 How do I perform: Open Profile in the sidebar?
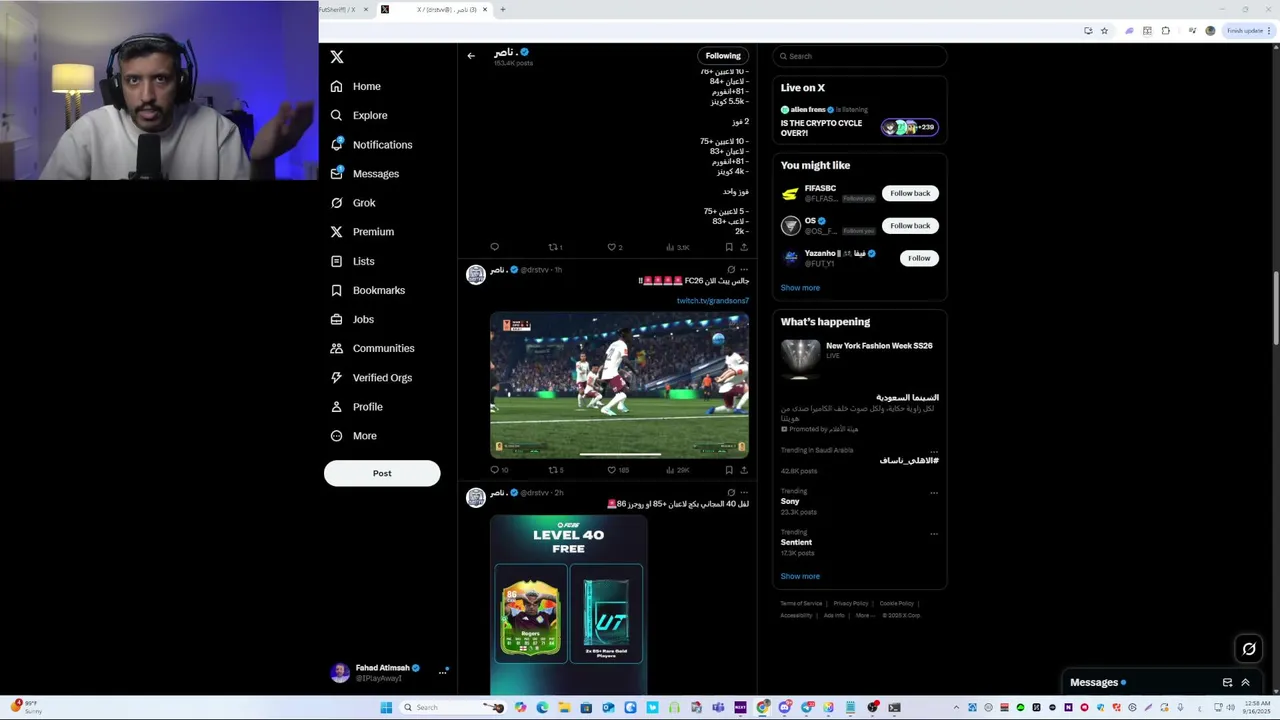click(356, 407)
